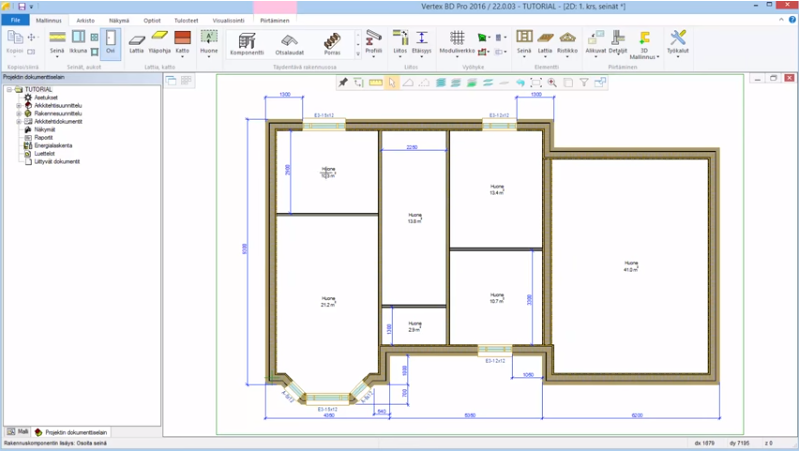The height and width of the screenshot is (452, 800).
Task: Expand the Arkkitehtisuunnittelu tree node
Action: (x=18, y=105)
